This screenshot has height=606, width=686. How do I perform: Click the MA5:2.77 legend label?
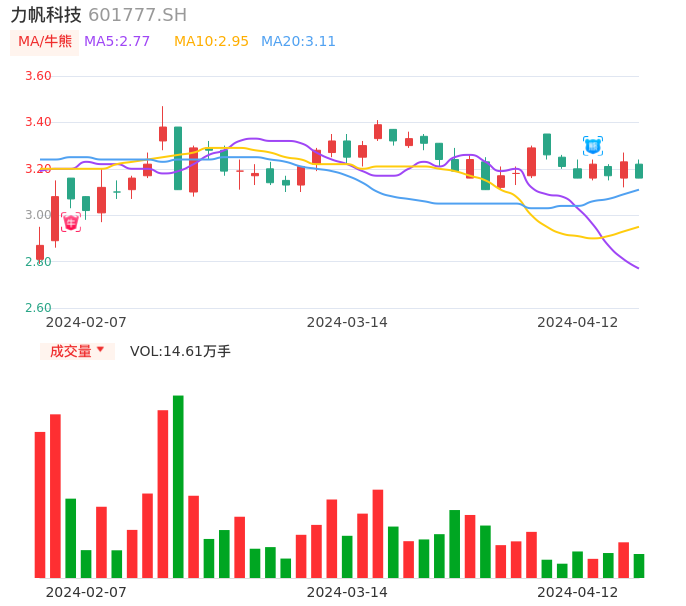[117, 42]
